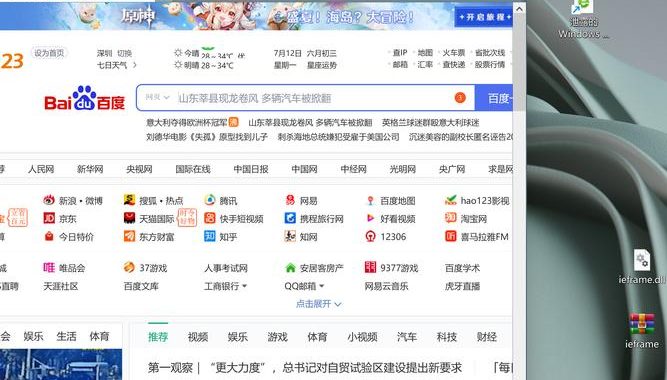Open the 虎牙直播 link
The image size is (667, 380).
[x=462, y=286]
